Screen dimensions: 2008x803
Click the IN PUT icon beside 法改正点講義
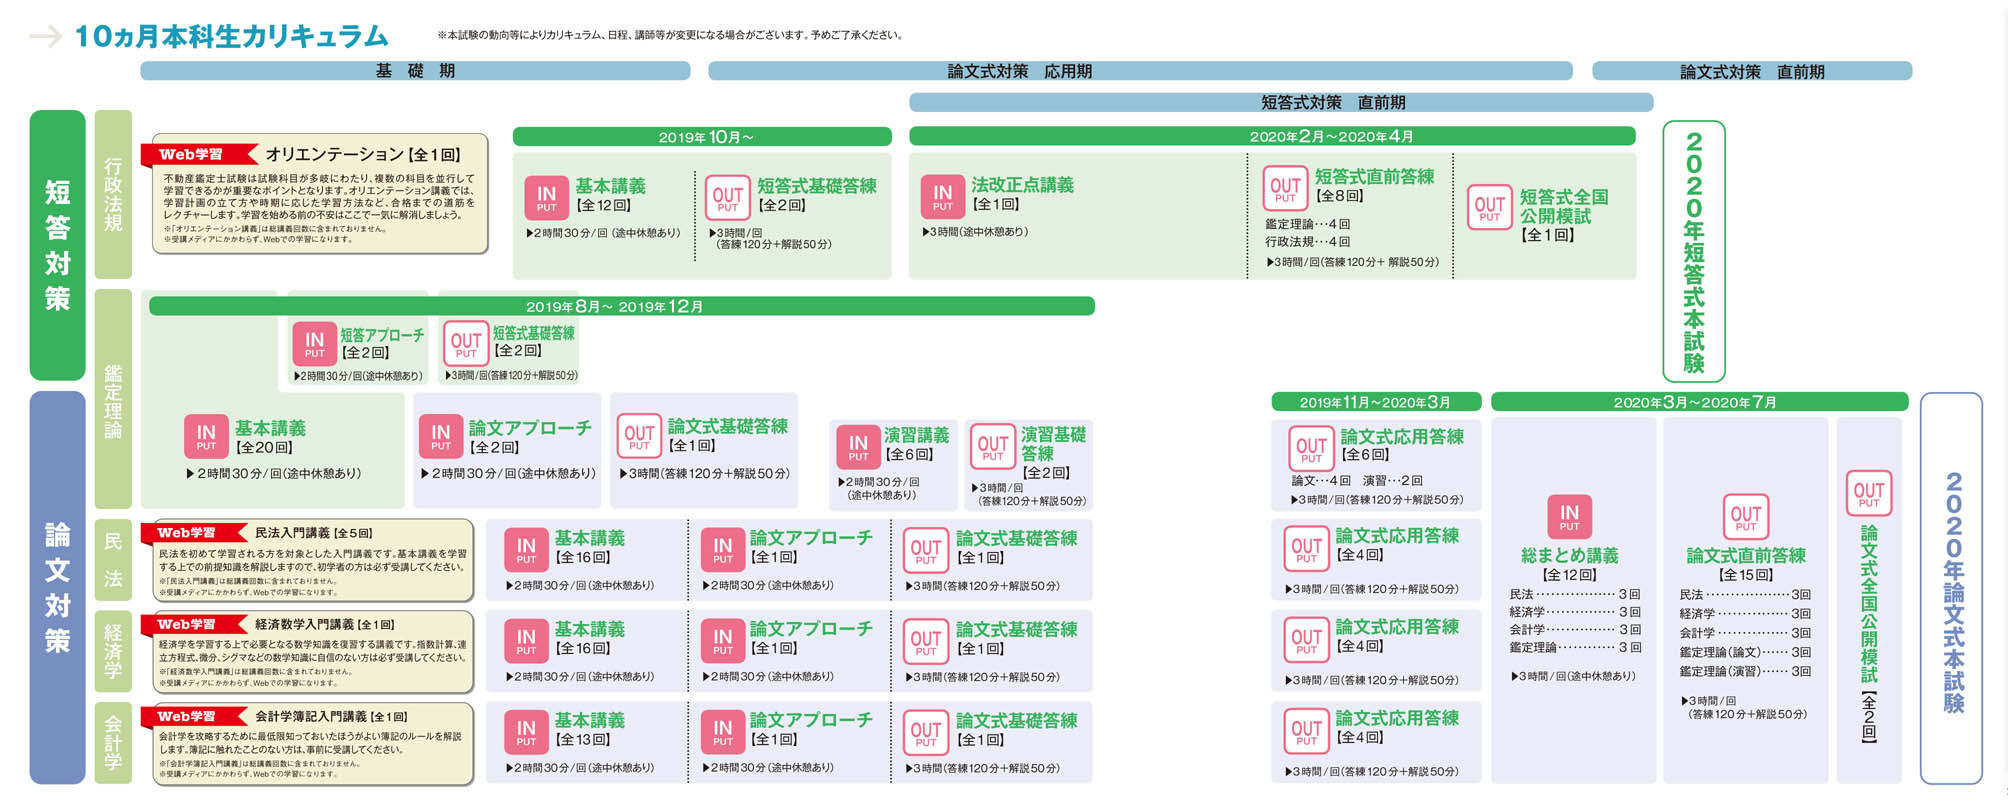tap(942, 197)
